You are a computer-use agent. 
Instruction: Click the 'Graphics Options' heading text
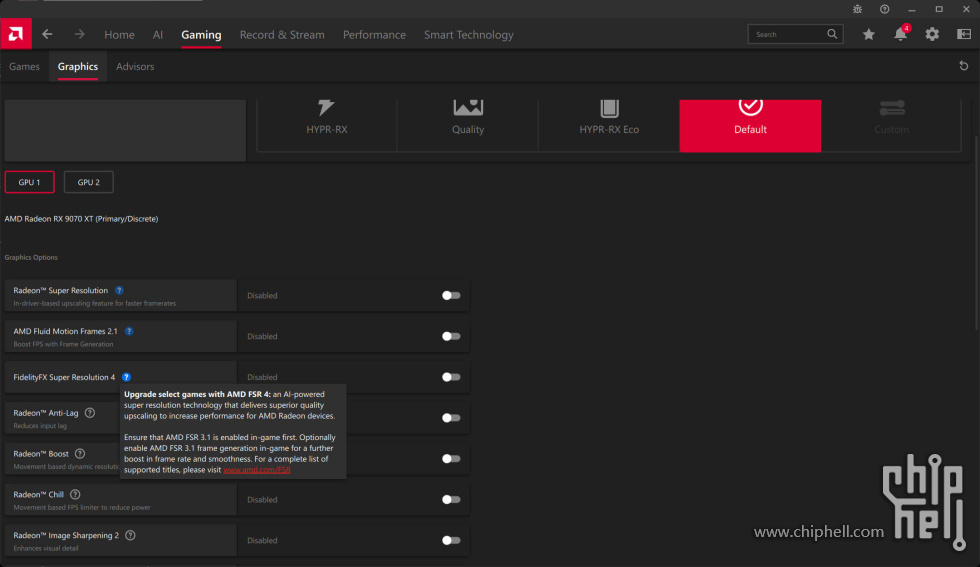31,258
